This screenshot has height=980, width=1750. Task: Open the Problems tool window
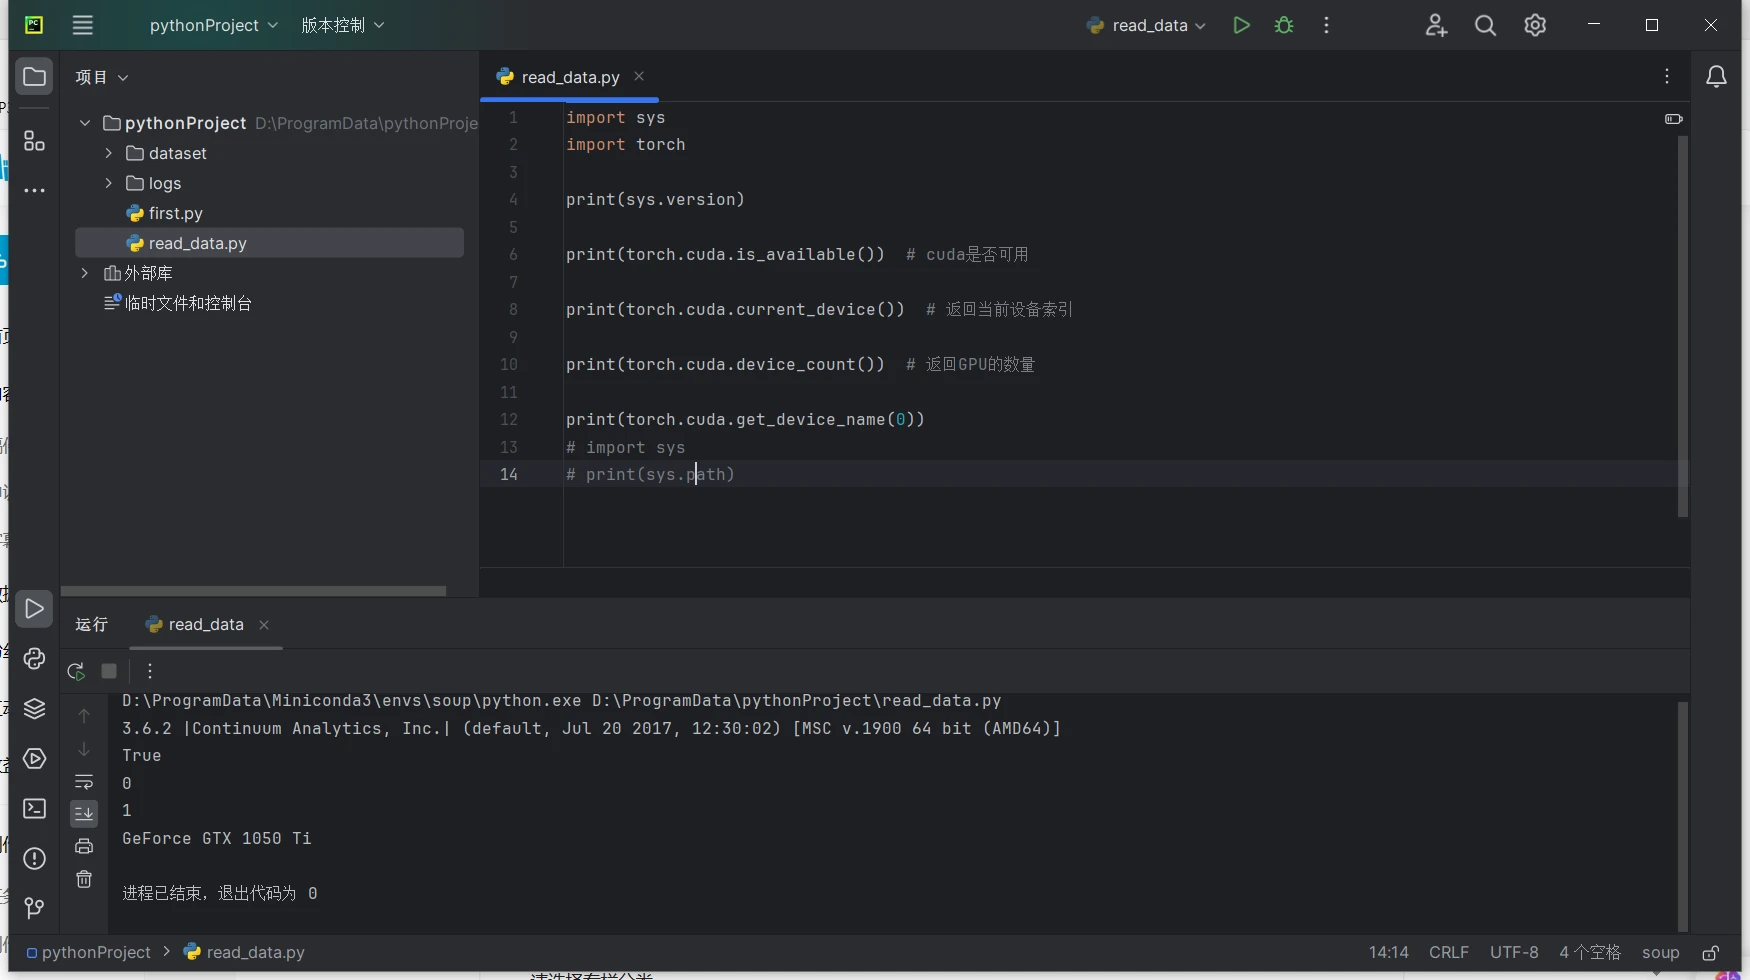(34, 858)
